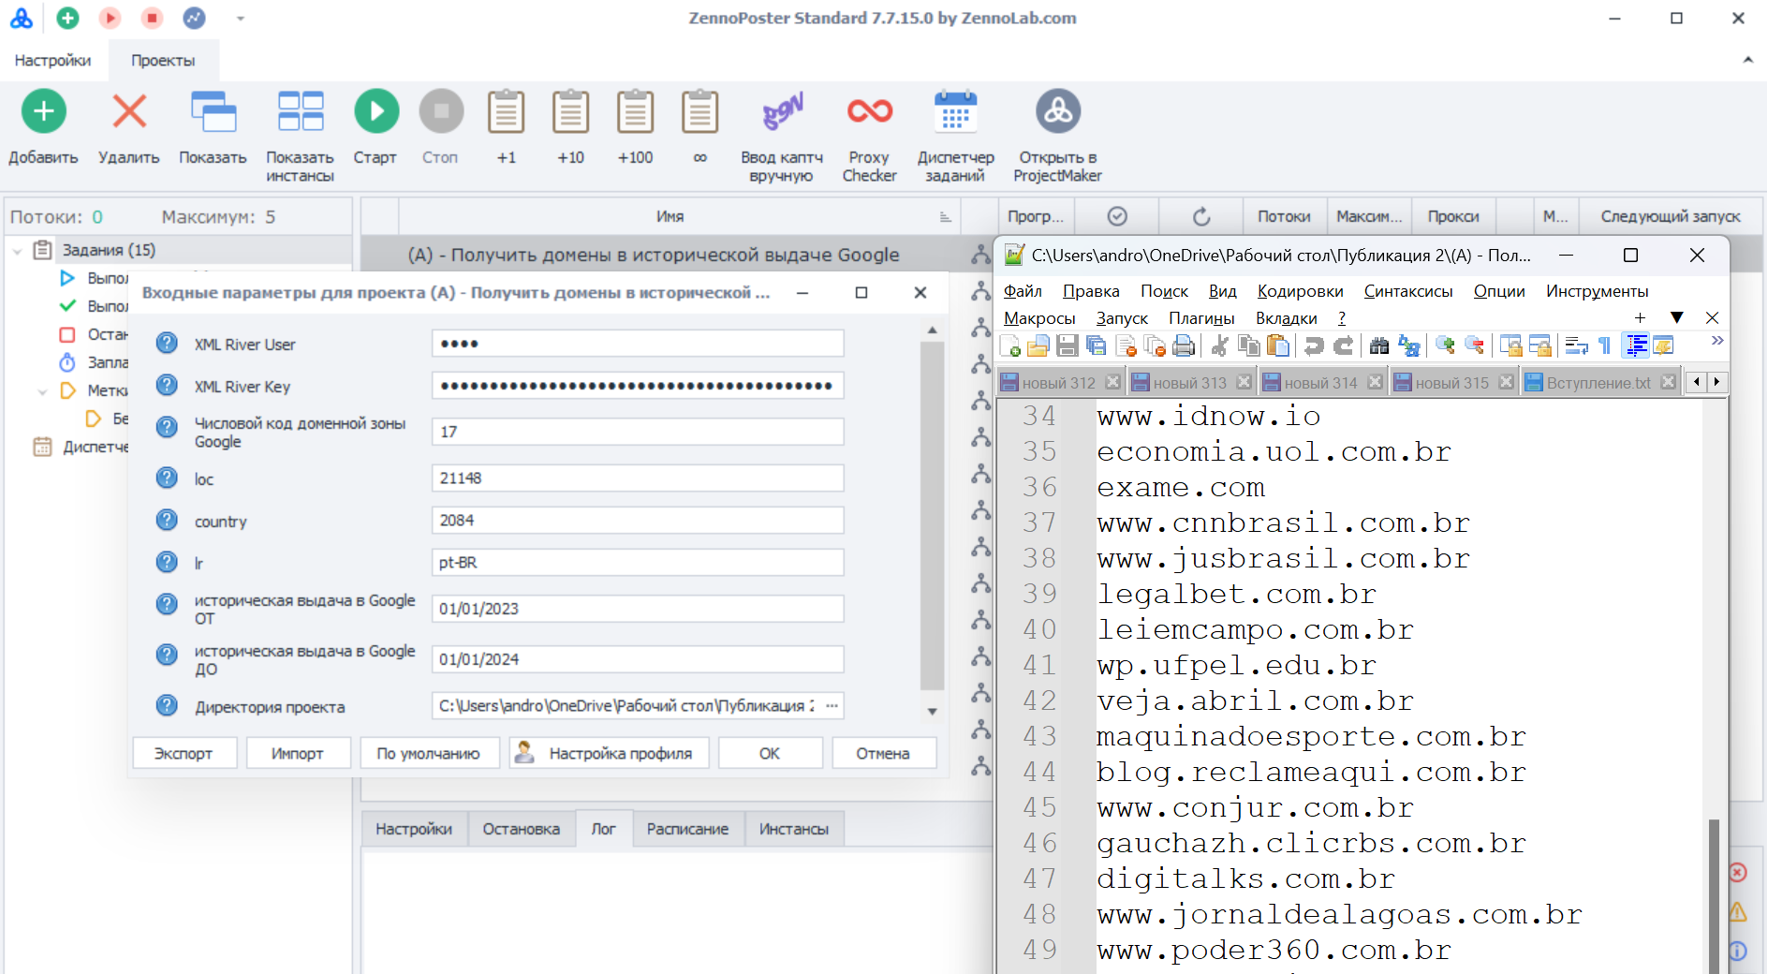Confirm the input parameters with OK
Viewport: 1767px width, 974px height.
coord(769,753)
